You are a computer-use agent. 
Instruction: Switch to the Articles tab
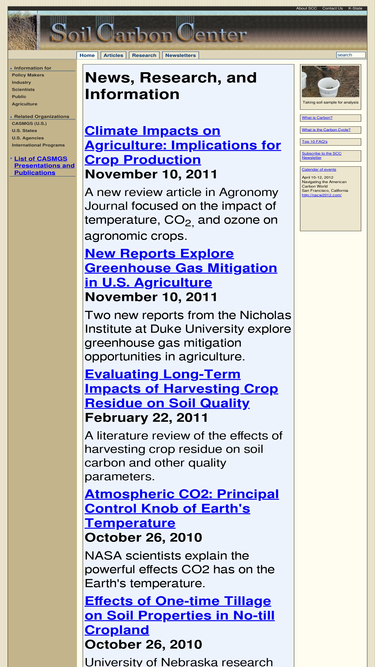[x=113, y=55]
